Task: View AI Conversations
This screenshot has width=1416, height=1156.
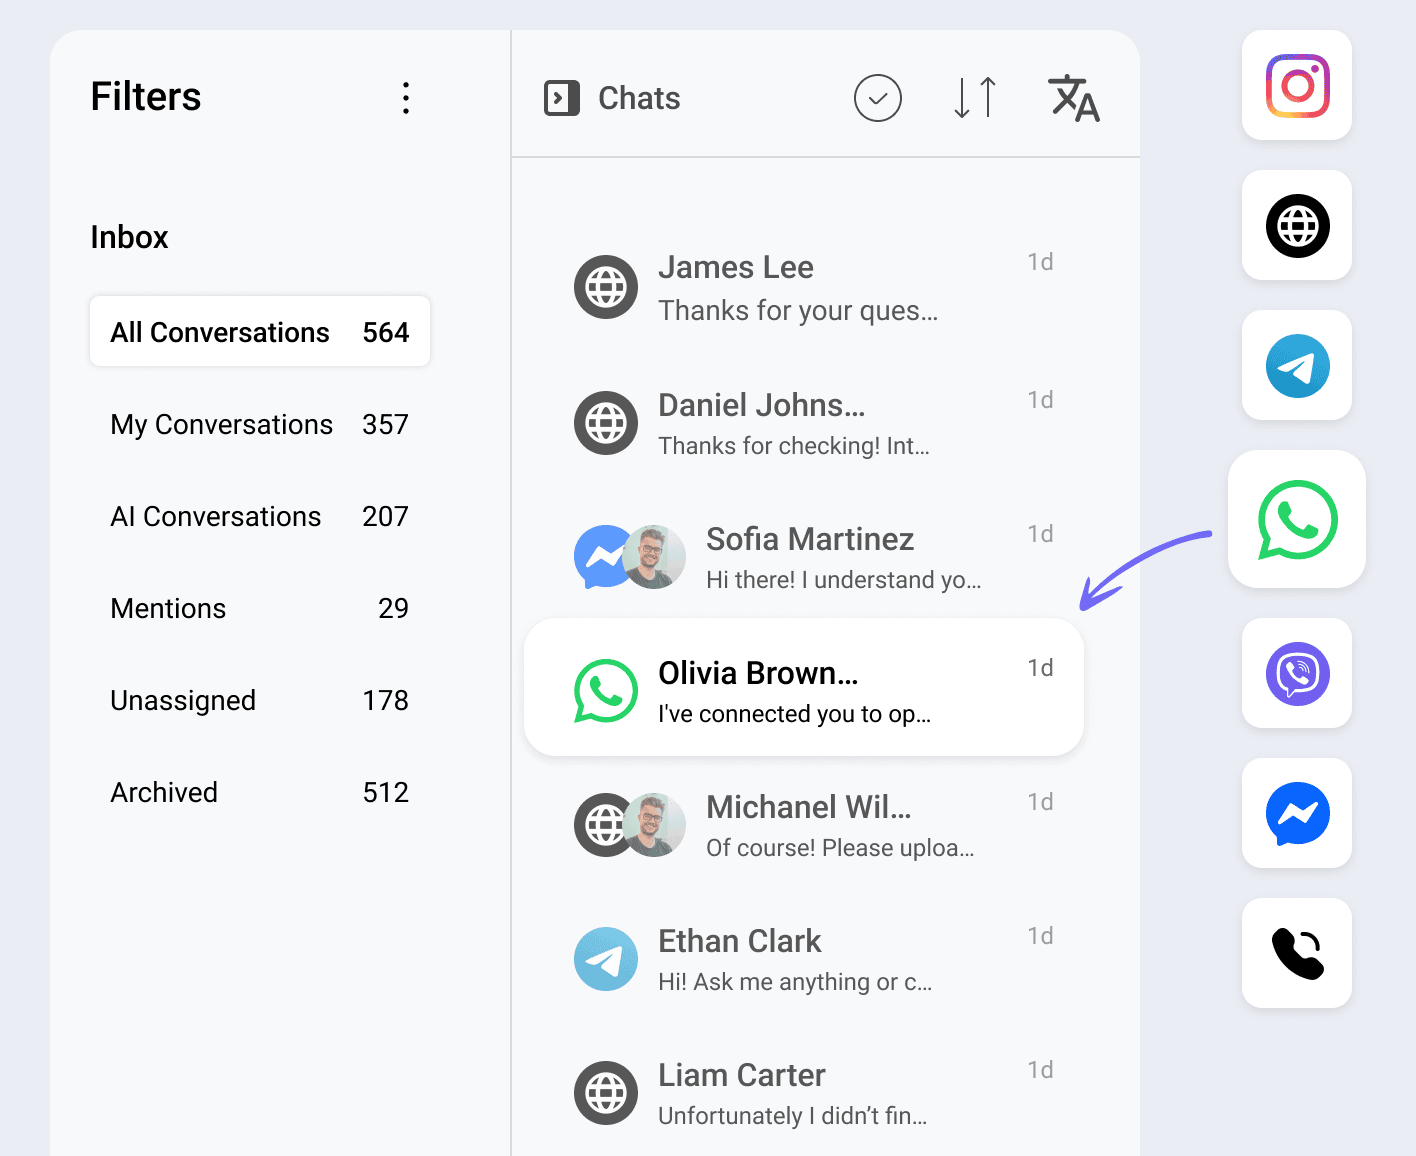Action: tap(259, 516)
